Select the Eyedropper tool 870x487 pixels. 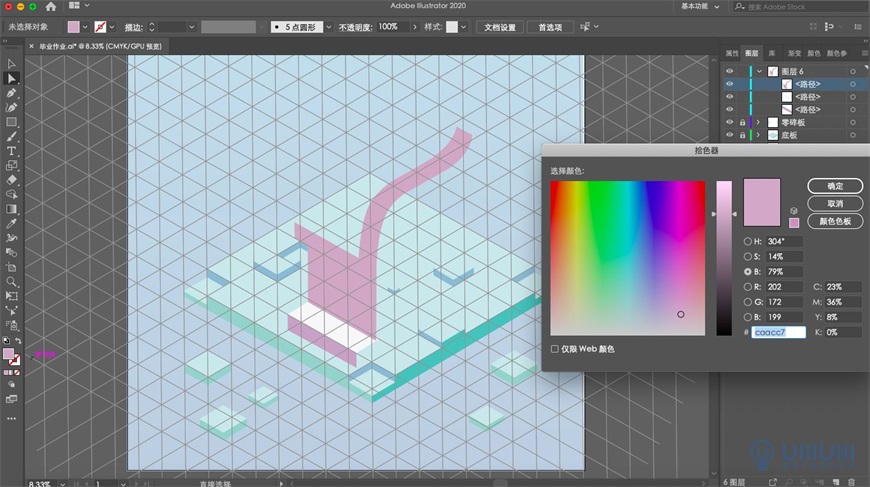pyautogui.click(x=11, y=224)
